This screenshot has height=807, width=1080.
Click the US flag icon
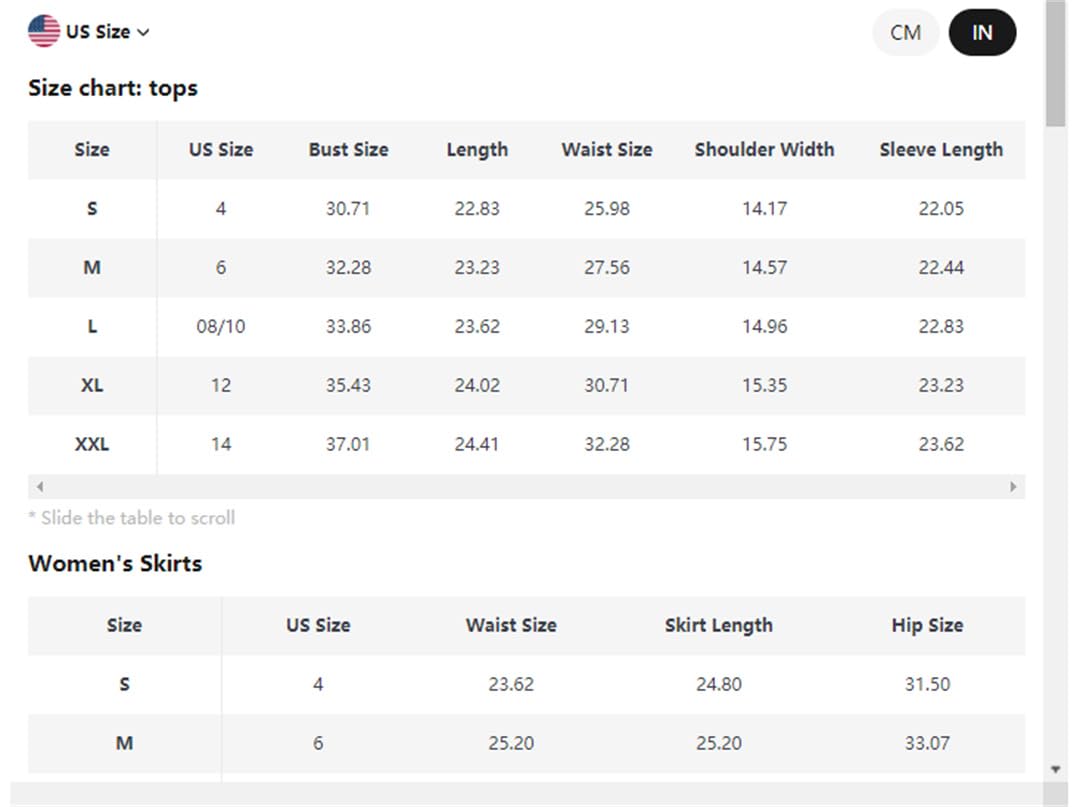pyautogui.click(x=44, y=32)
